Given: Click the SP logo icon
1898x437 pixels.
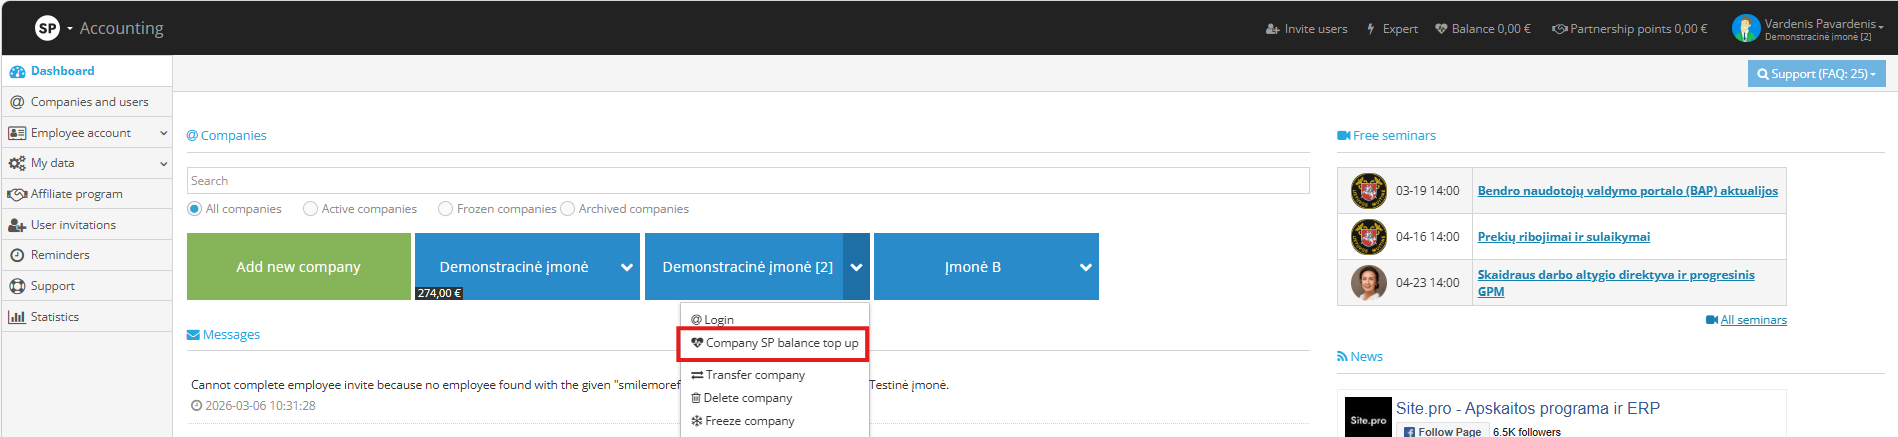Looking at the screenshot, I should point(47,28).
